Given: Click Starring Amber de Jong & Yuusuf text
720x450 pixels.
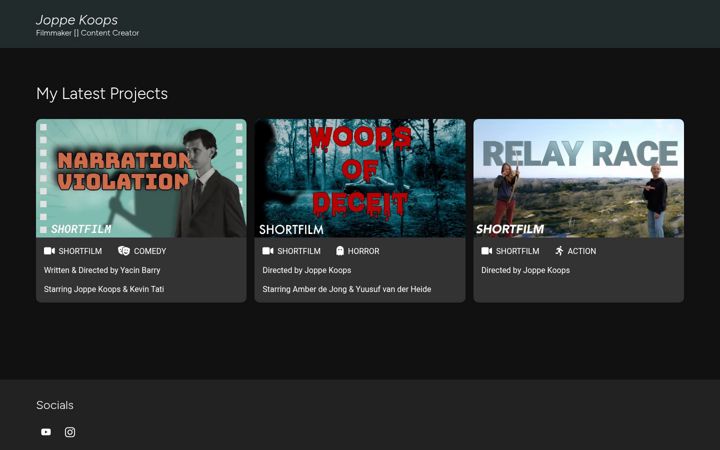Looking at the screenshot, I should (x=347, y=289).
